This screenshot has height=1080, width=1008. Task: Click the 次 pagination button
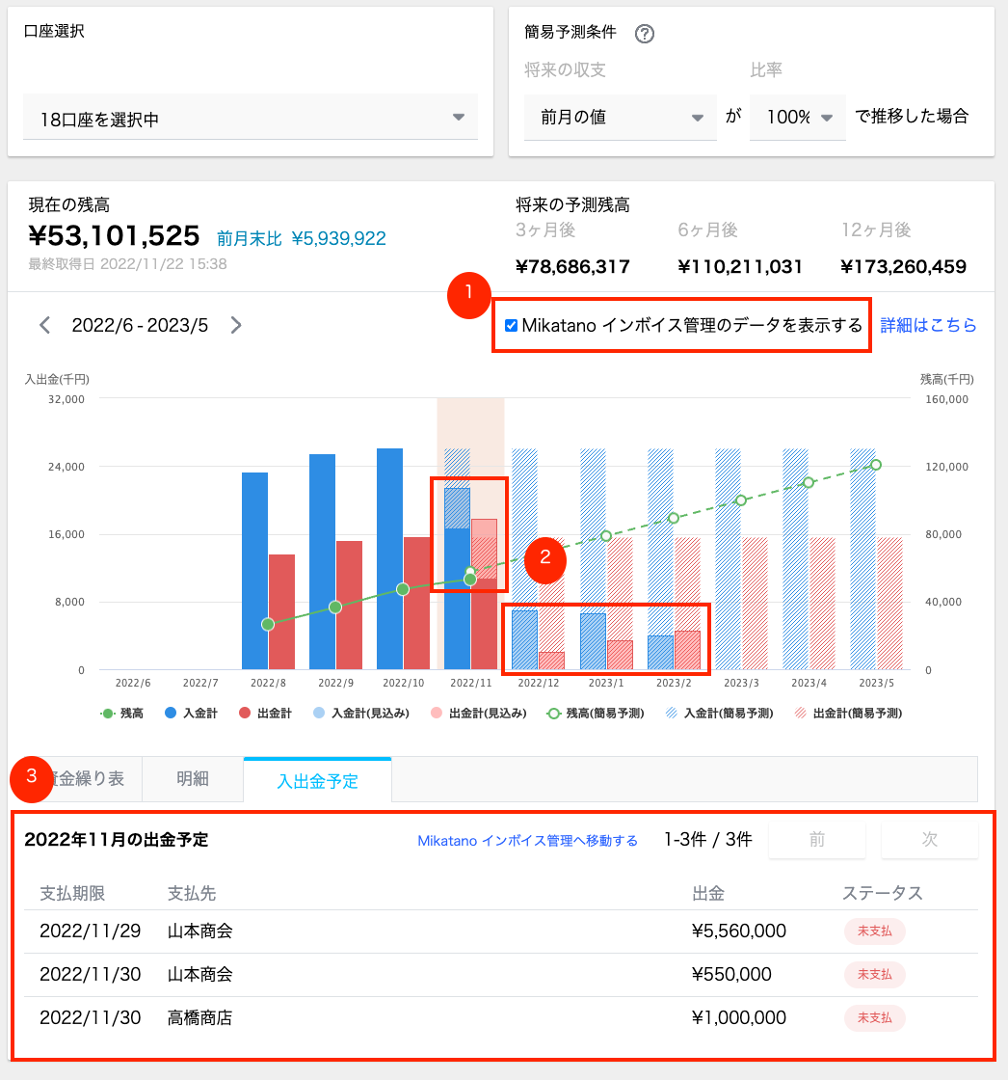pyautogui.click(x=929, y=839)
